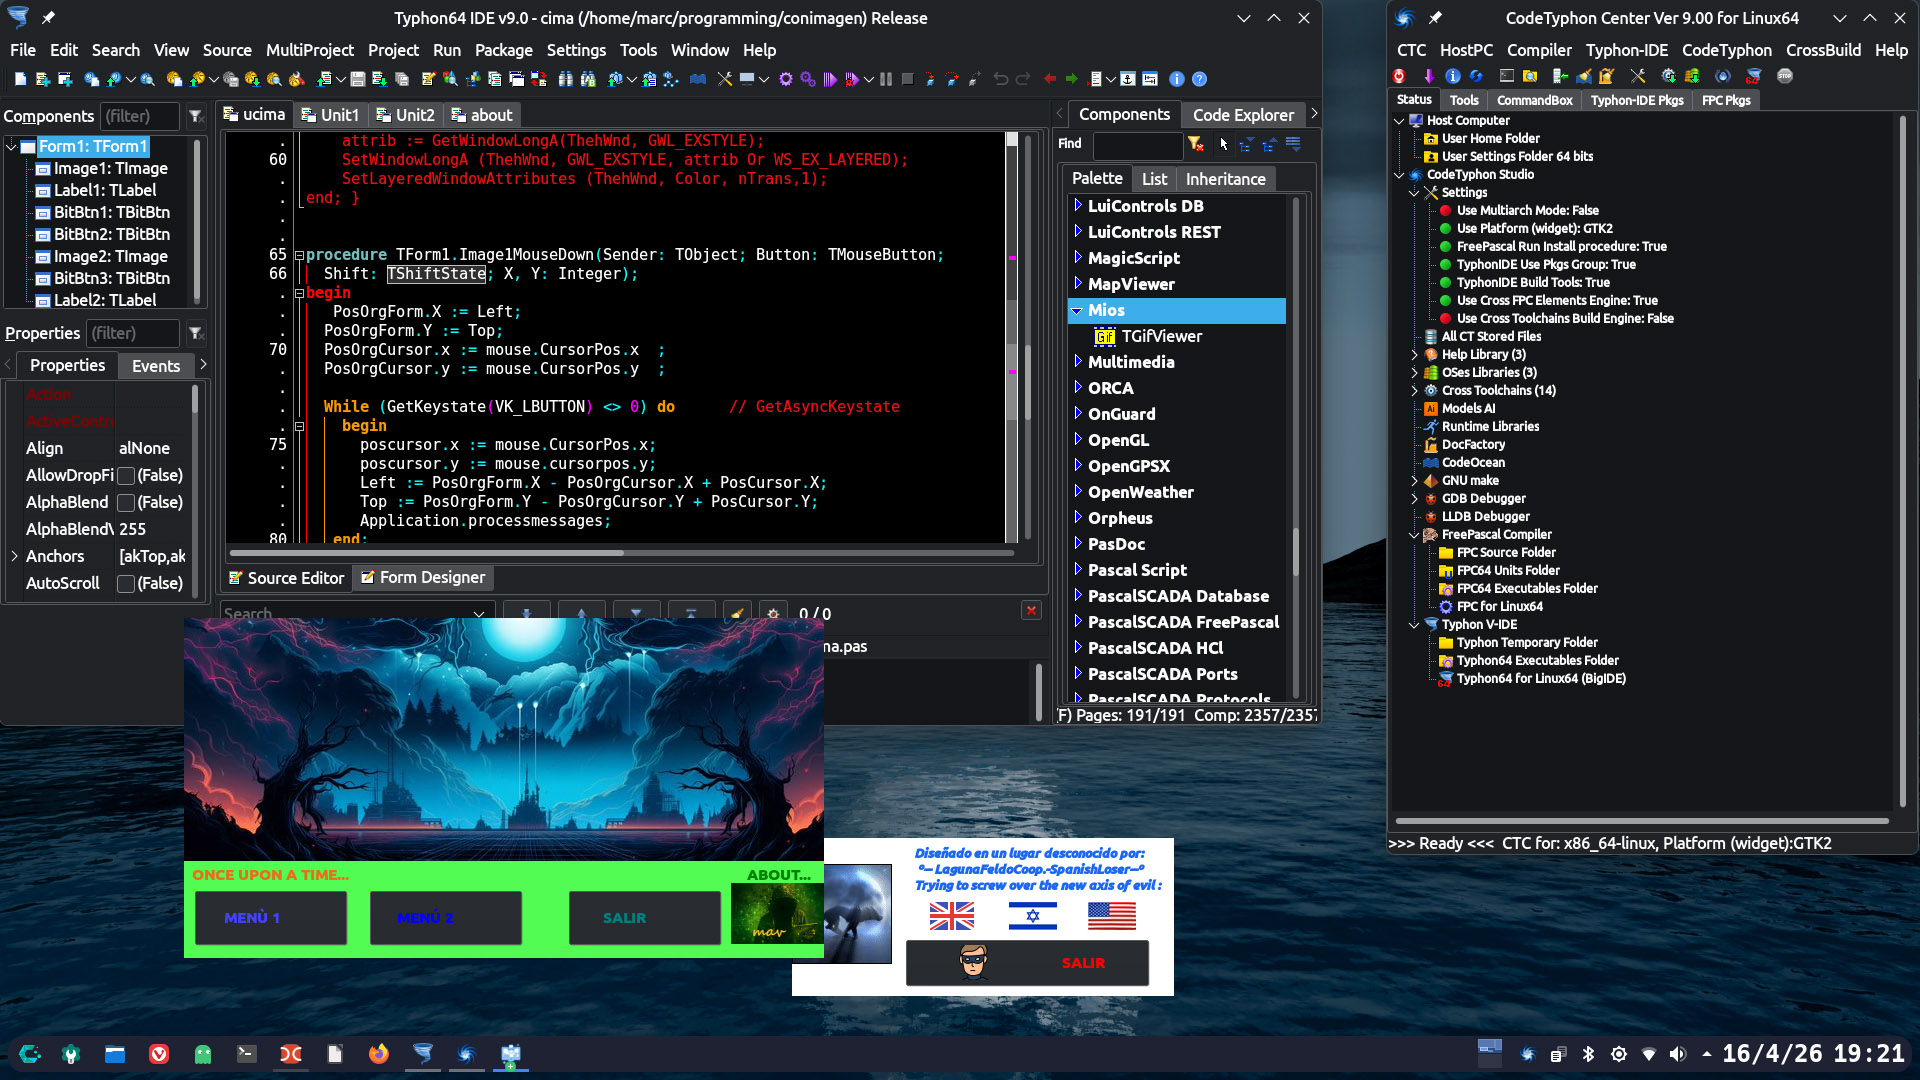Toggle the AutoScroll checkbox

coord(126,584)
